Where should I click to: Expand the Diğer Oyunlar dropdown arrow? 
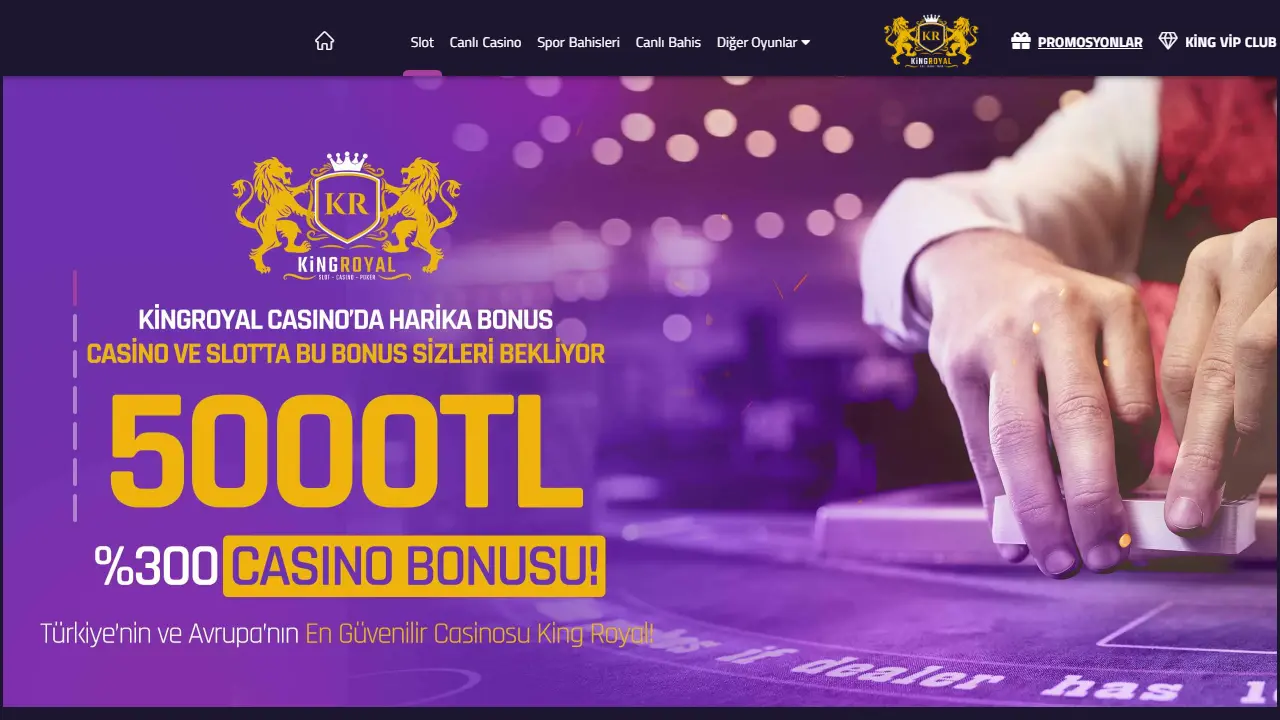tap(806, 43)
